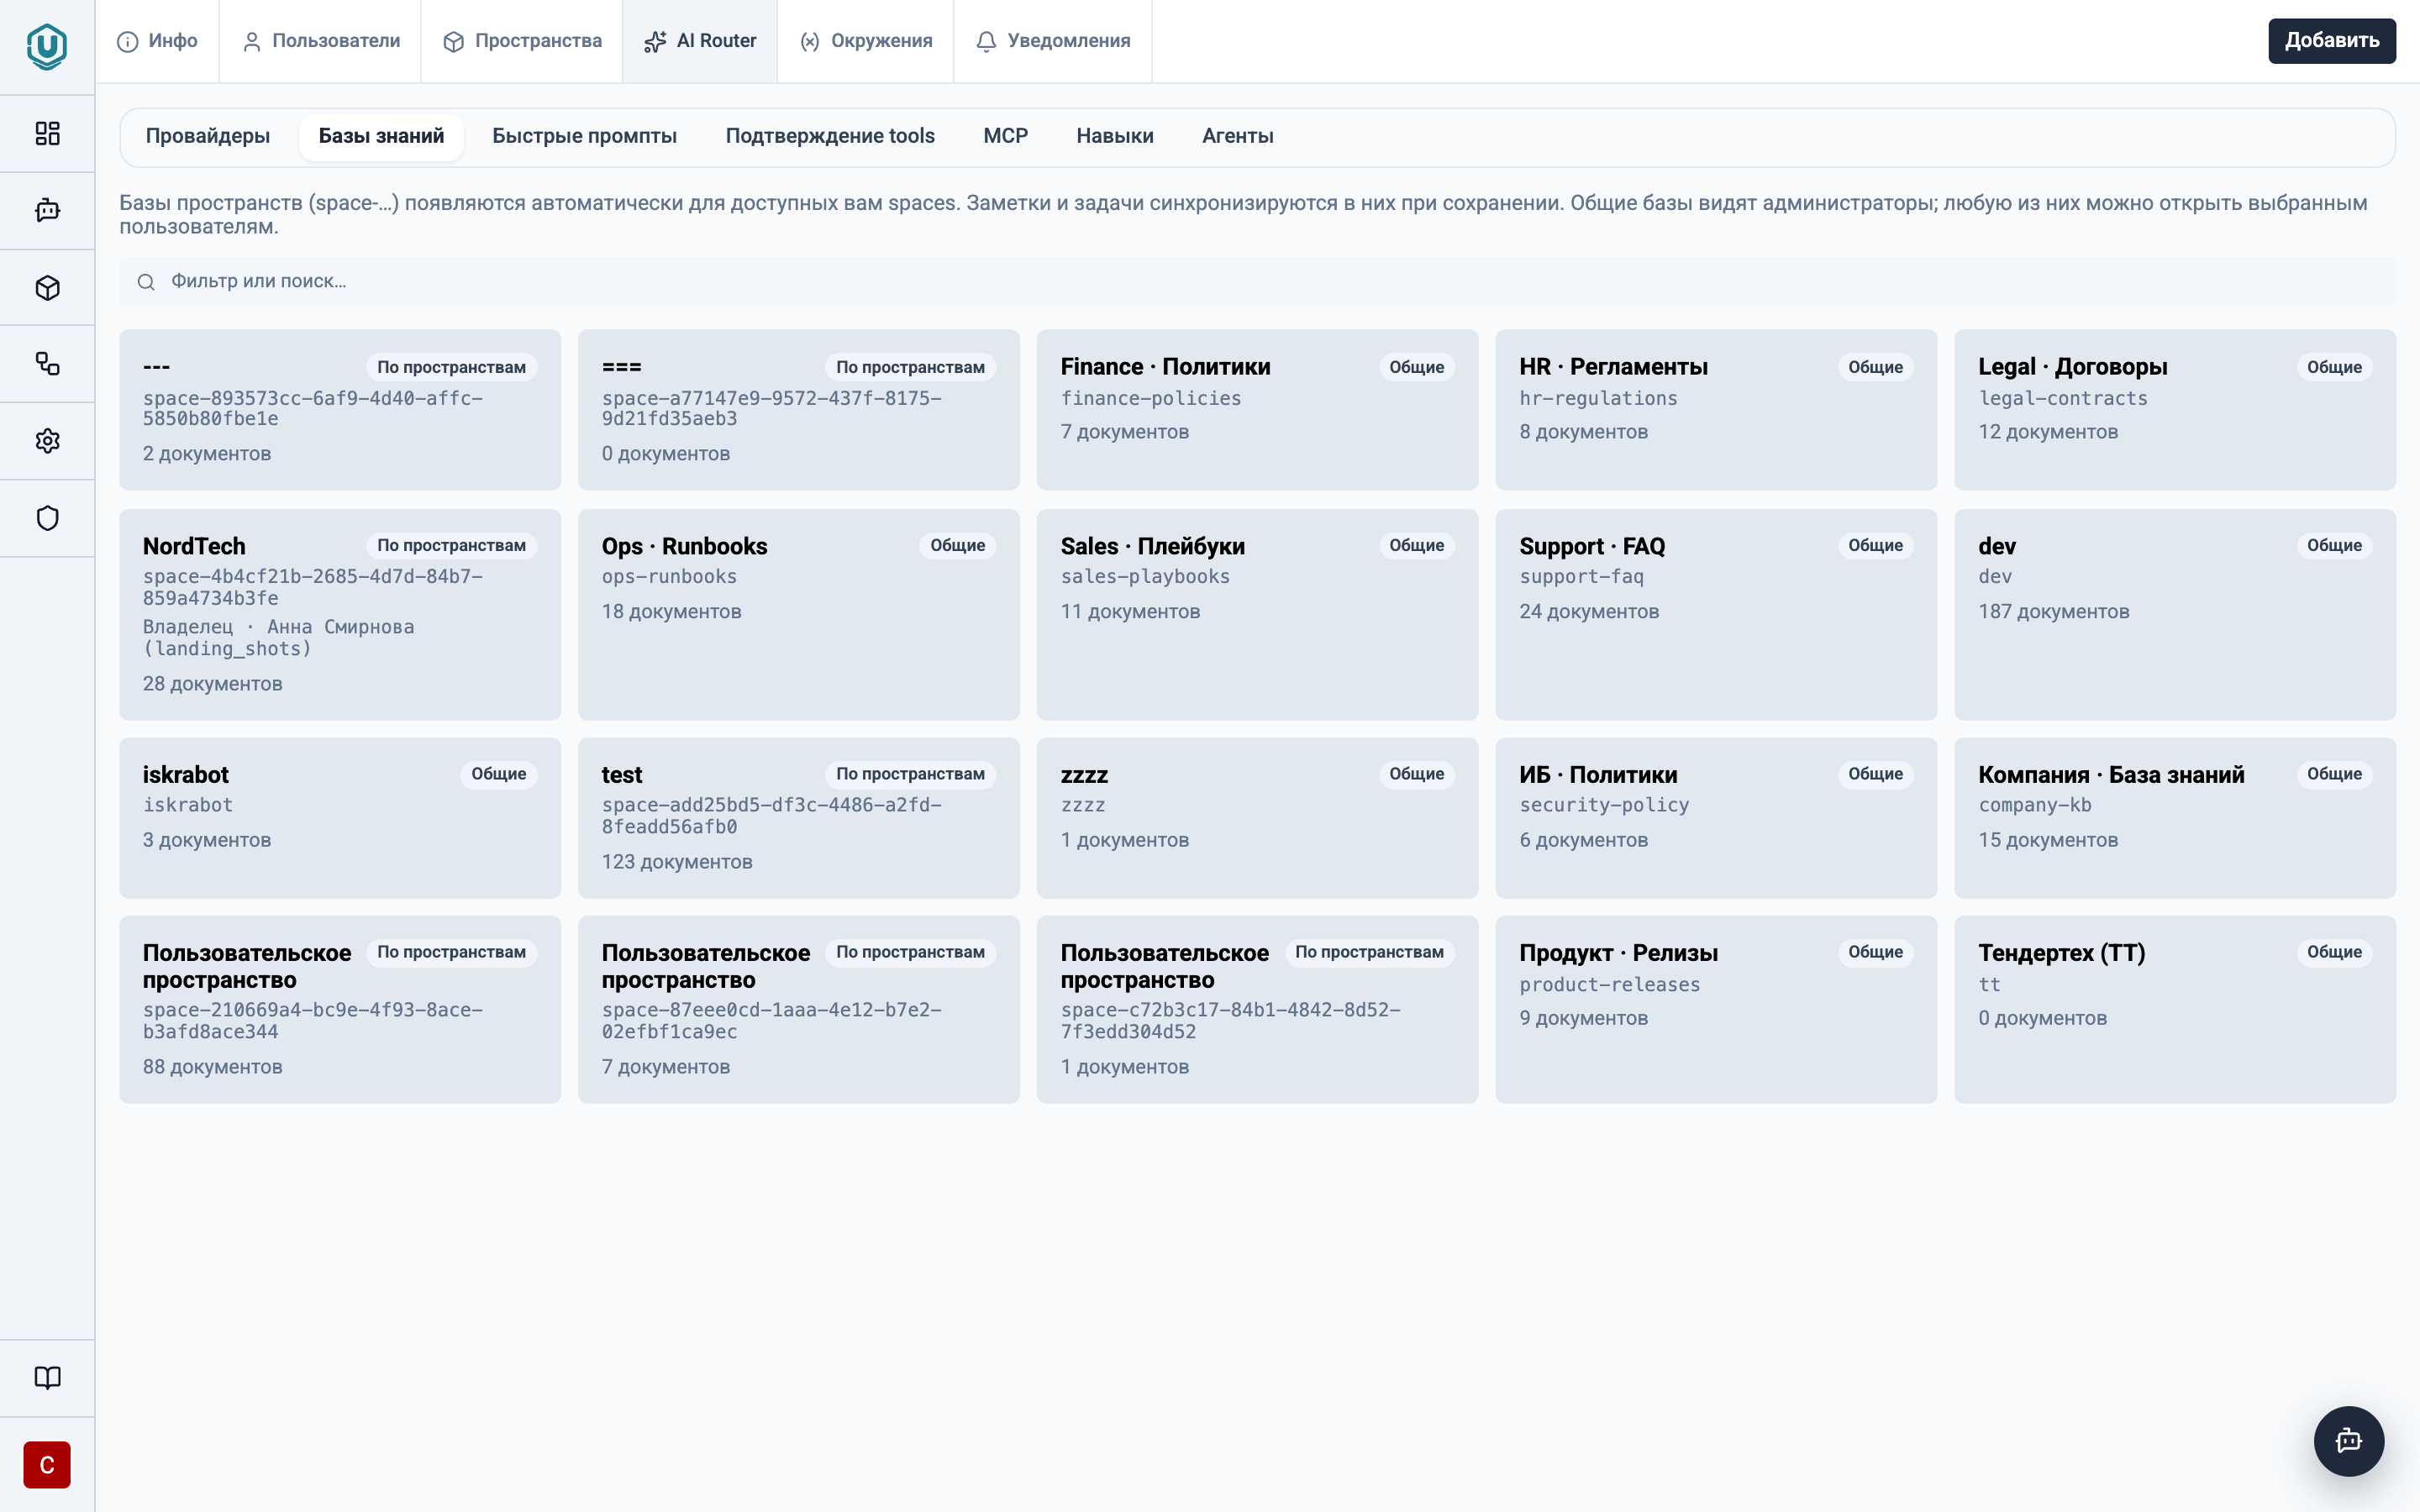Open the cube spaces icon in sidebar
Screen dimensions: 2420x1512
pyautogui.click(x=47, y=288)
